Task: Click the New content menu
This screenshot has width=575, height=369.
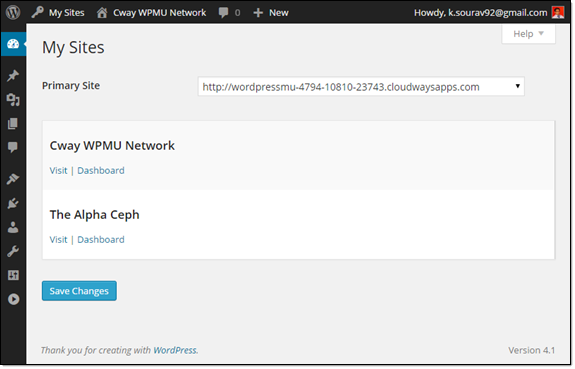Action: [x=271, y=12]
